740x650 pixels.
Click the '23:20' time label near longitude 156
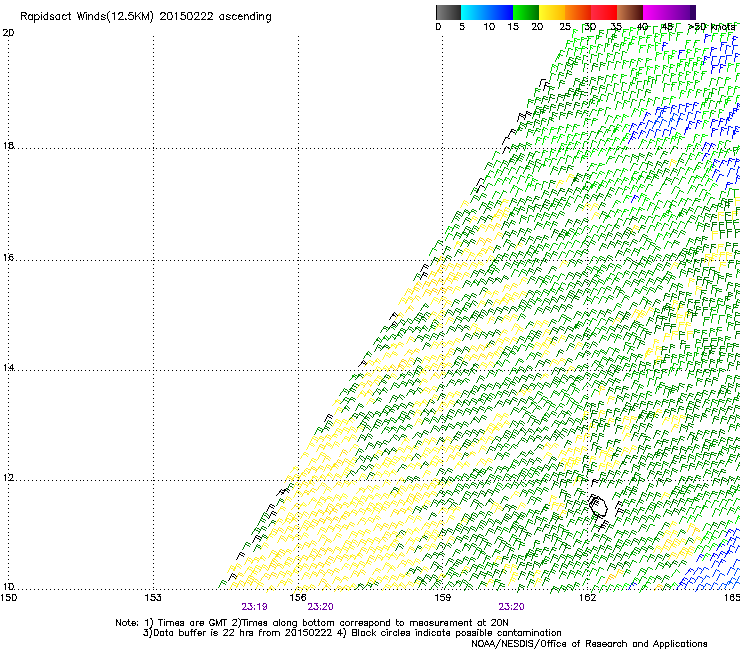point(320,607)
